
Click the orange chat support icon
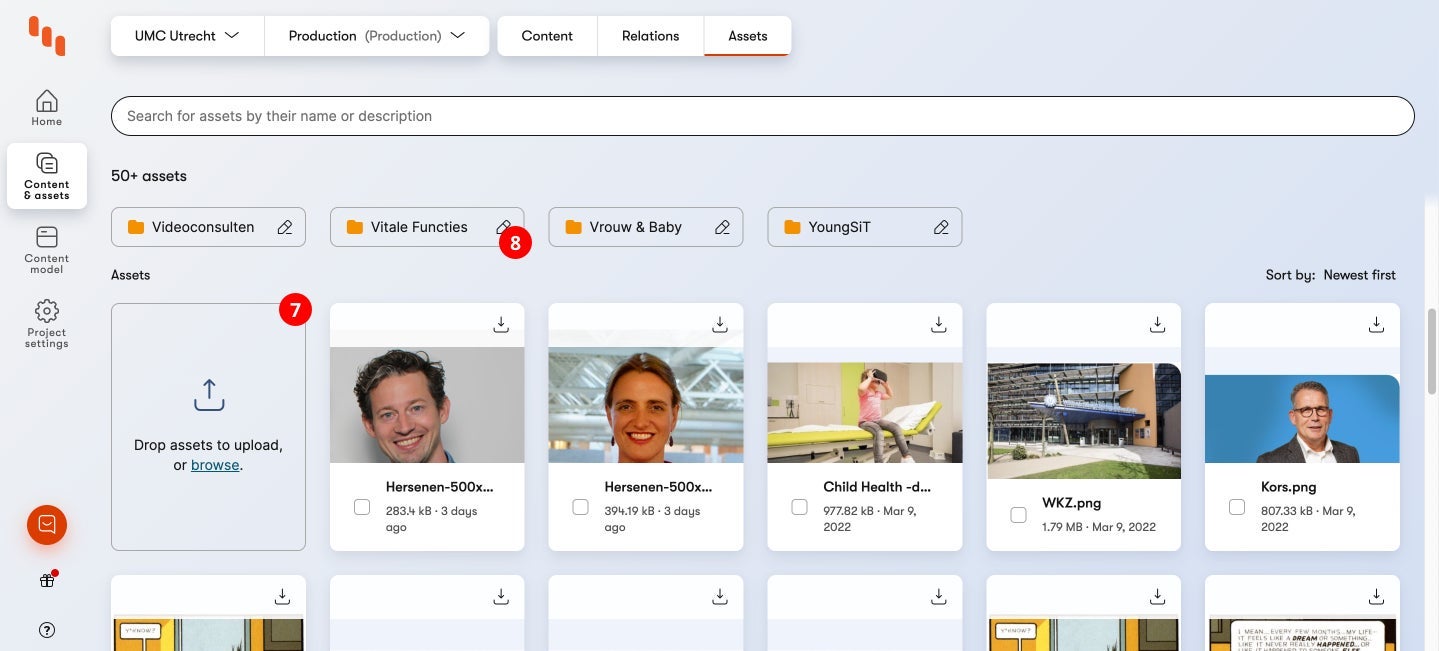(47, 525)
